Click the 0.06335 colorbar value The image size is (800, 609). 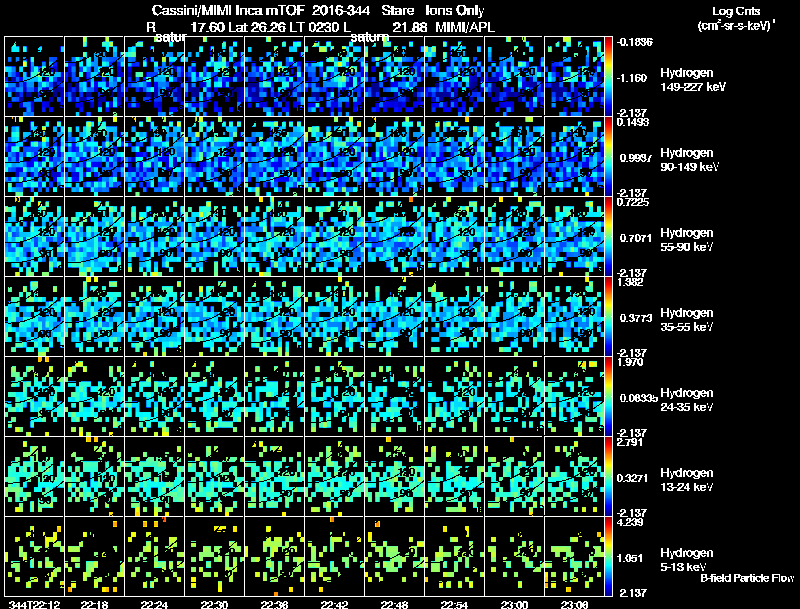tap(639, 398)
